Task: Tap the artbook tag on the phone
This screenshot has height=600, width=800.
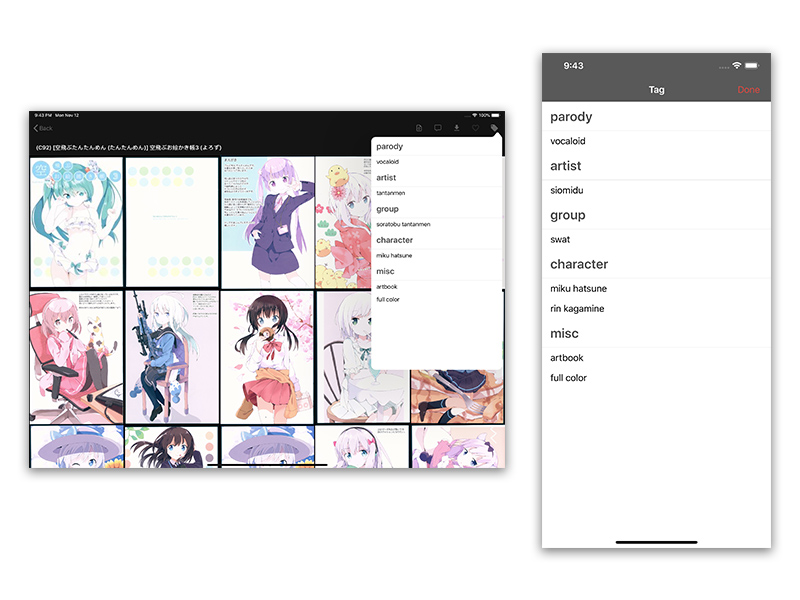Action: click(567, 358)
